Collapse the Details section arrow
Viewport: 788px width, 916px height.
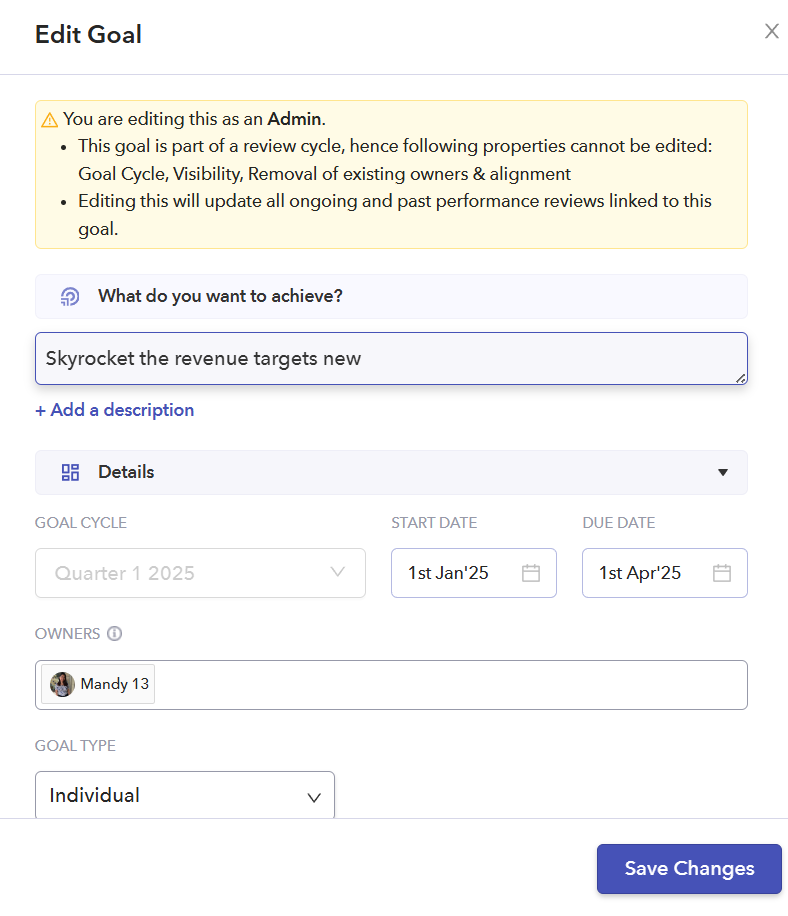coord(723,472)
